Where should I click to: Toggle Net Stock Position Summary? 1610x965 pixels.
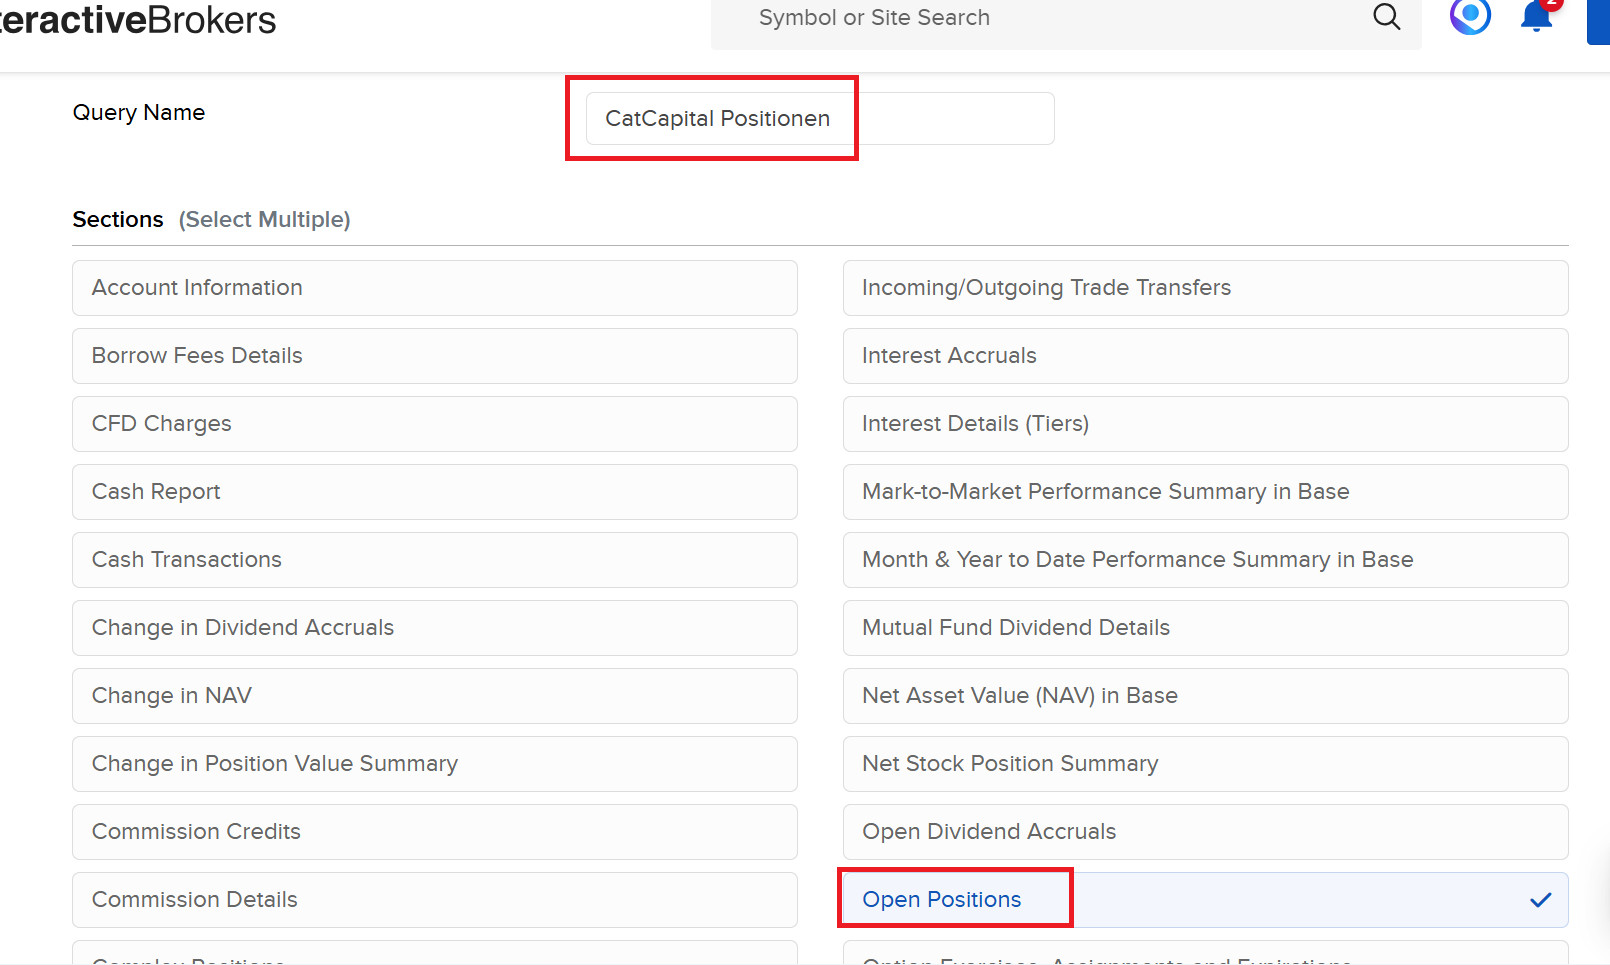click(1205, 764)
